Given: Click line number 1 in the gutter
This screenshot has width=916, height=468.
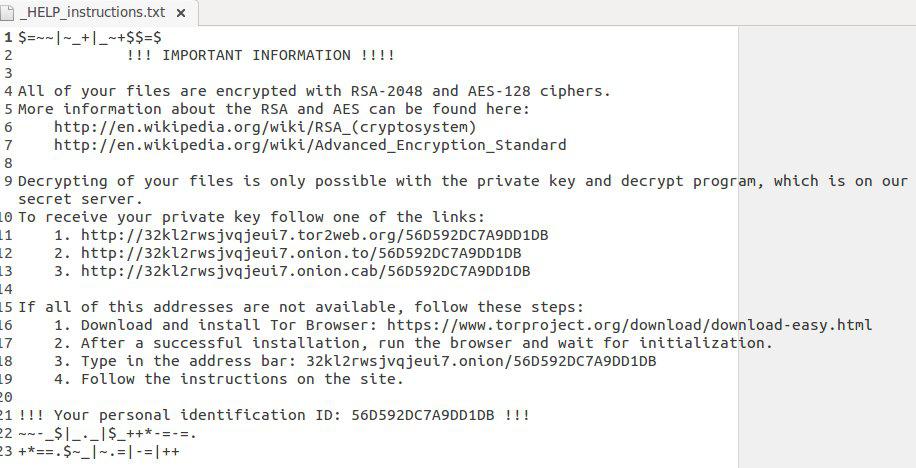Looking at the screenshot, I should pos(8,37).
